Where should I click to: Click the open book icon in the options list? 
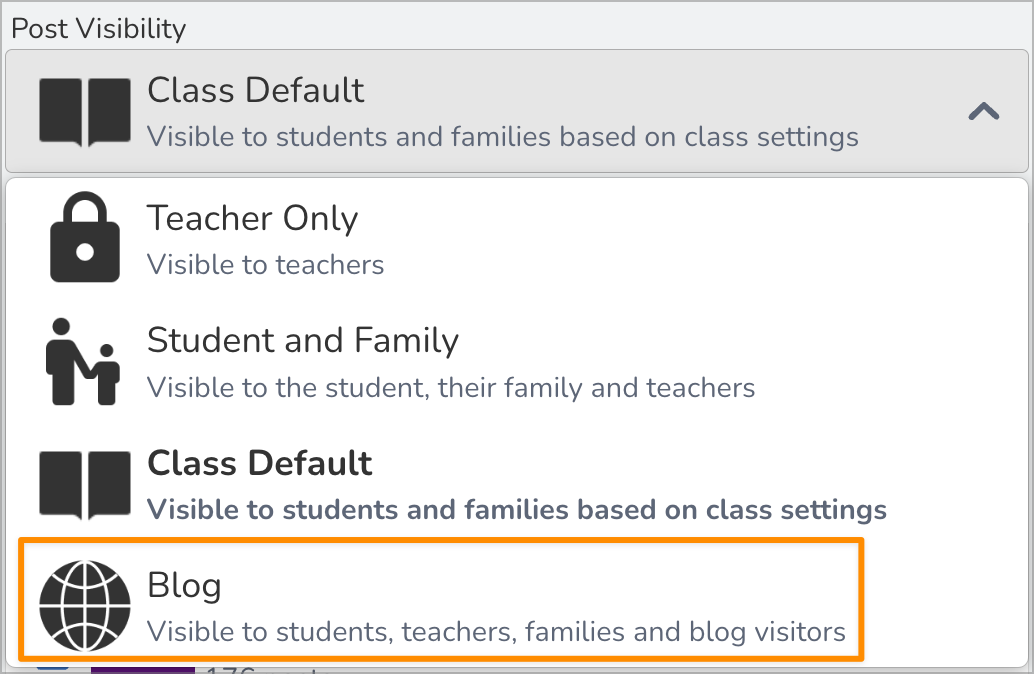click(x=85, y=485)
